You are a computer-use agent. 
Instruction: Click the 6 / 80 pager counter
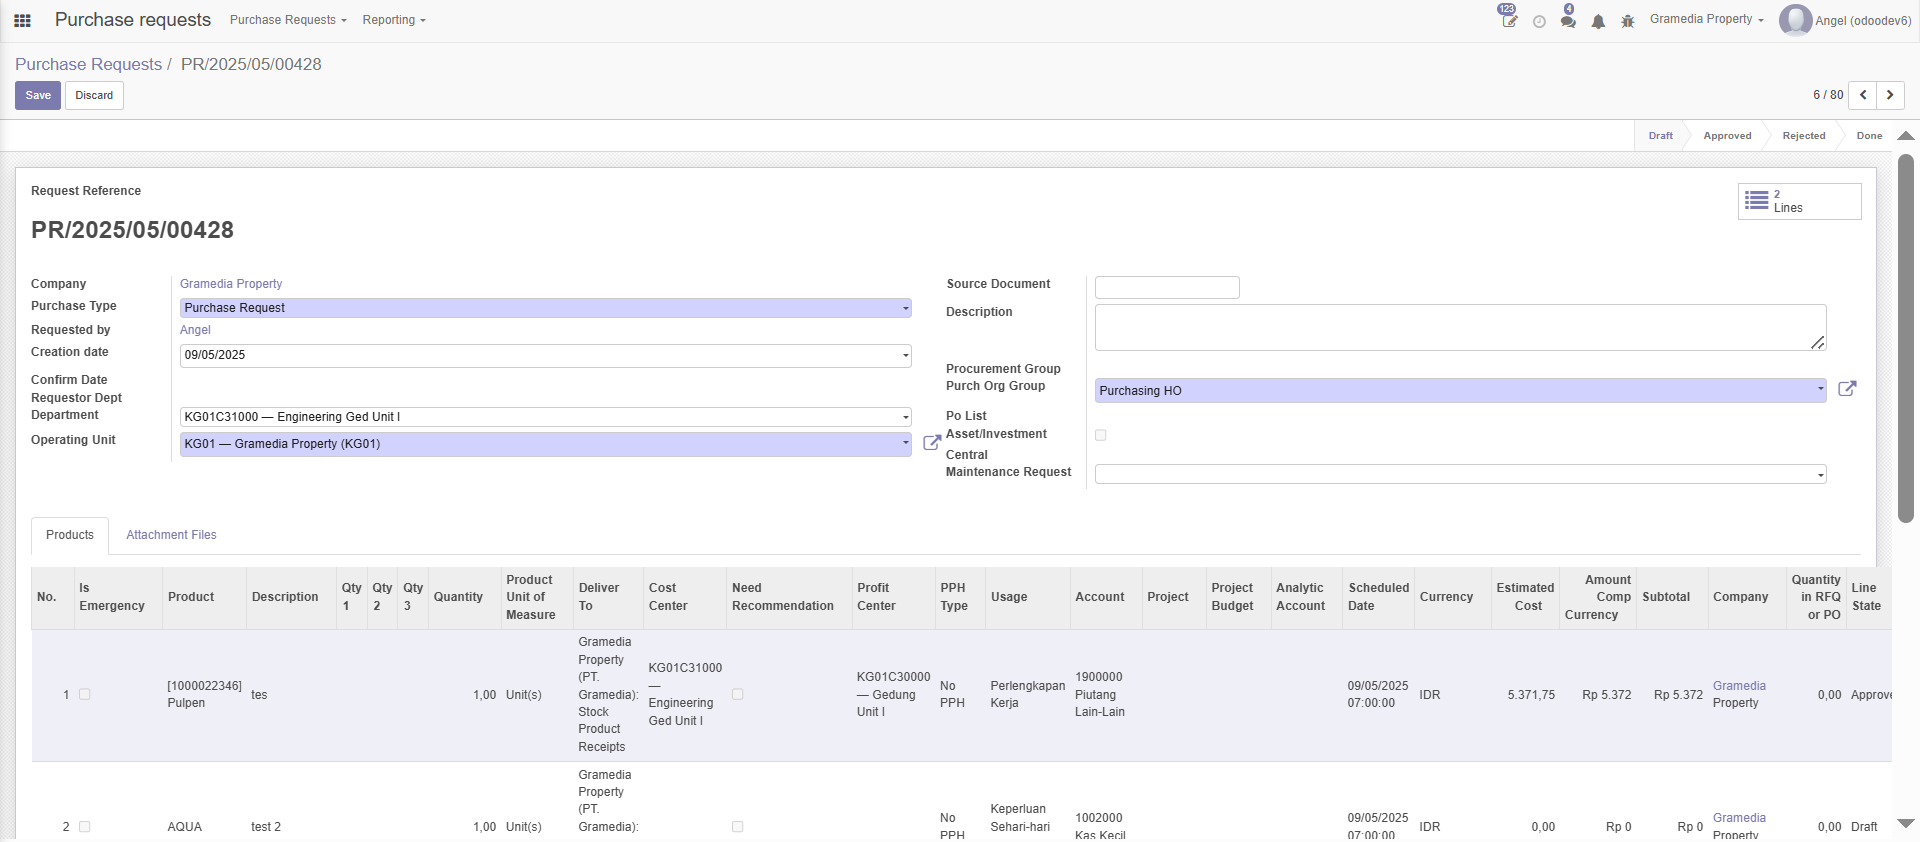1828,95
